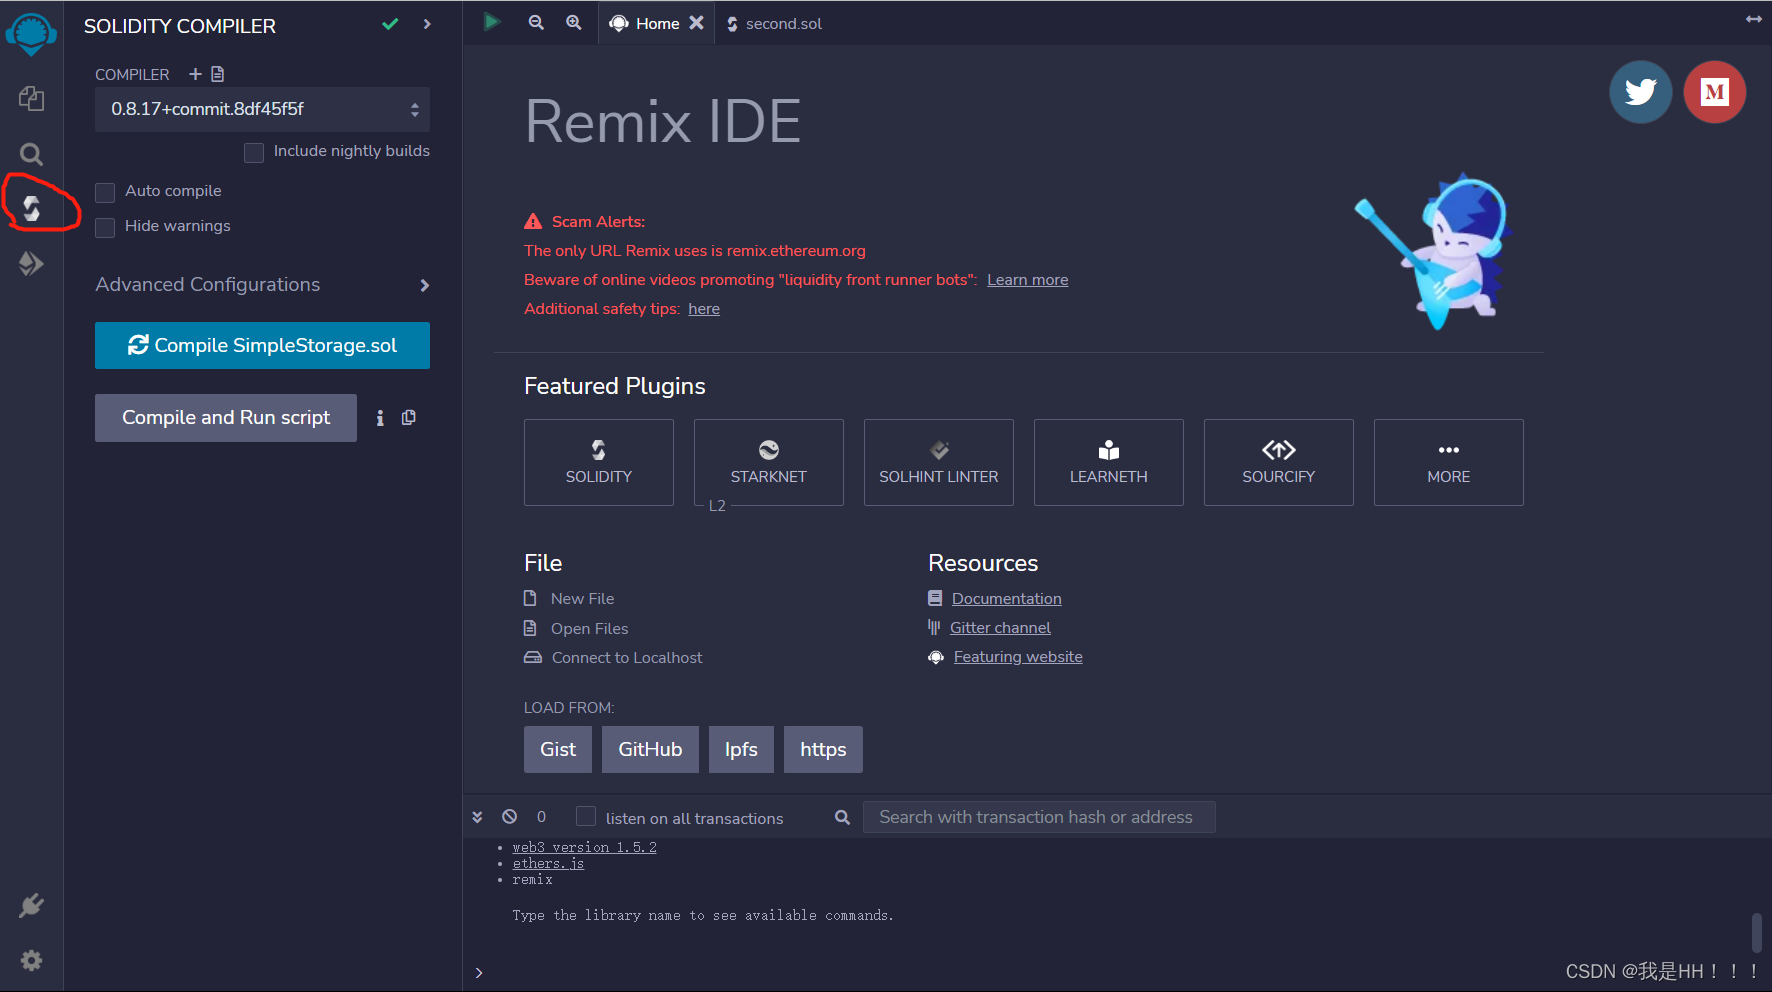This screenshot has height=992, width=1772.
Task: Click the green compilation checkmark
Action: (x=390, y=24)
